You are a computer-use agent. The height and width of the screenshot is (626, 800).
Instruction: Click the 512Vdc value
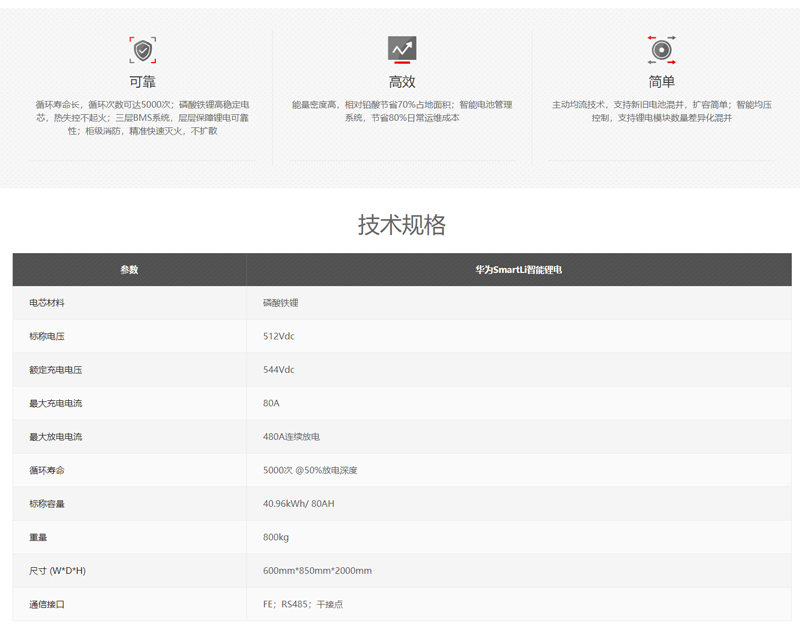click(279, 336)
